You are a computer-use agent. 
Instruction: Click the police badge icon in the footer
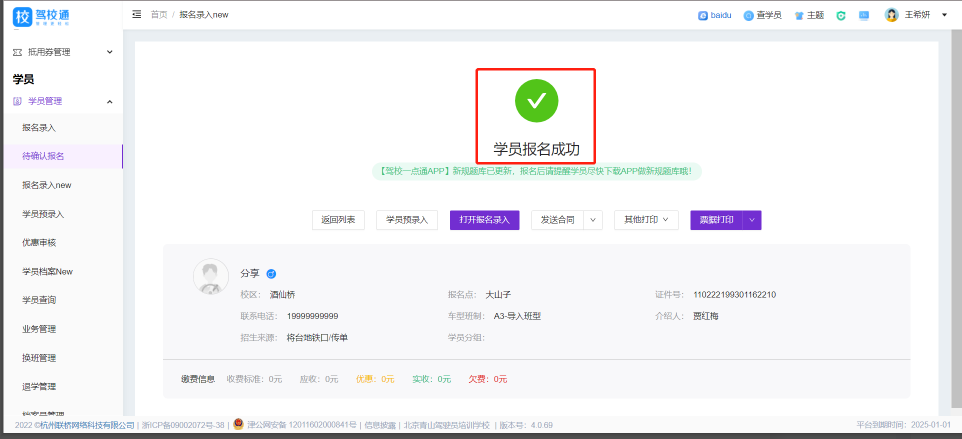(x=238, y=424)
